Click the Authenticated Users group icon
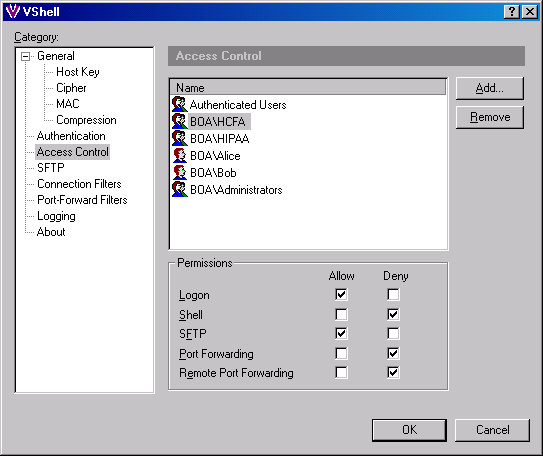The width and height of the screenshot is (543, 456). point(179,104)
